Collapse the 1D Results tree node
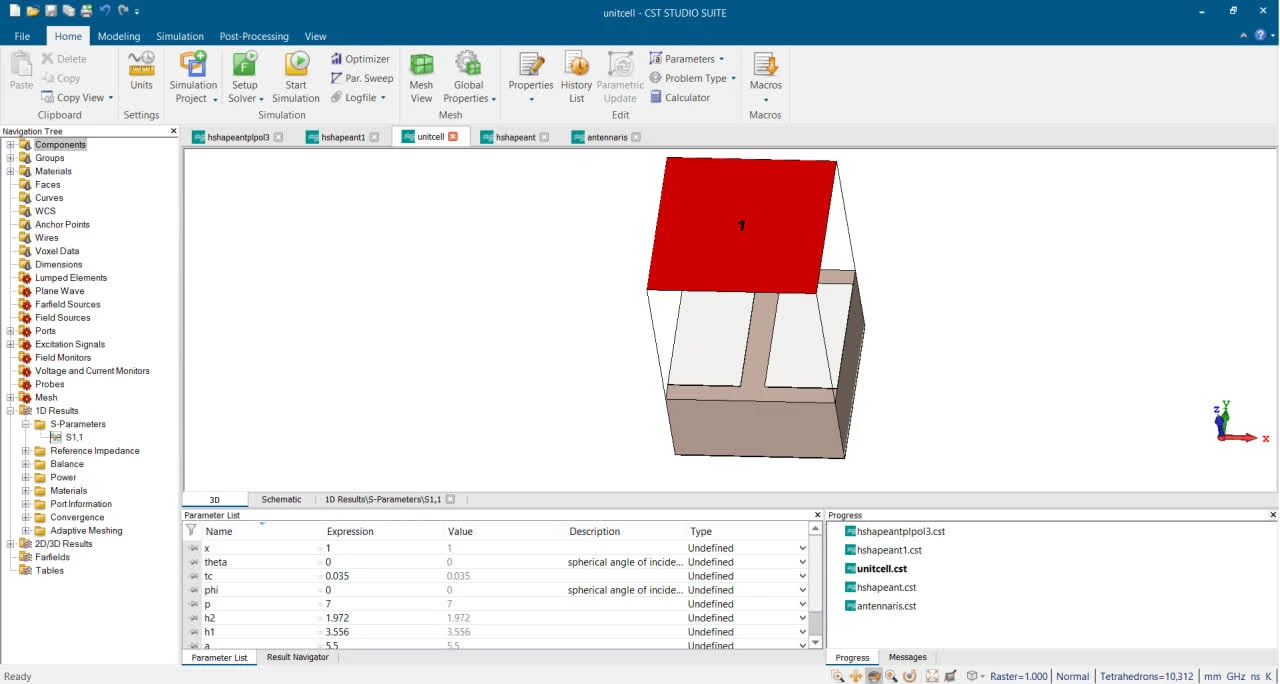 pyautogui.click(x=11, y=411)
